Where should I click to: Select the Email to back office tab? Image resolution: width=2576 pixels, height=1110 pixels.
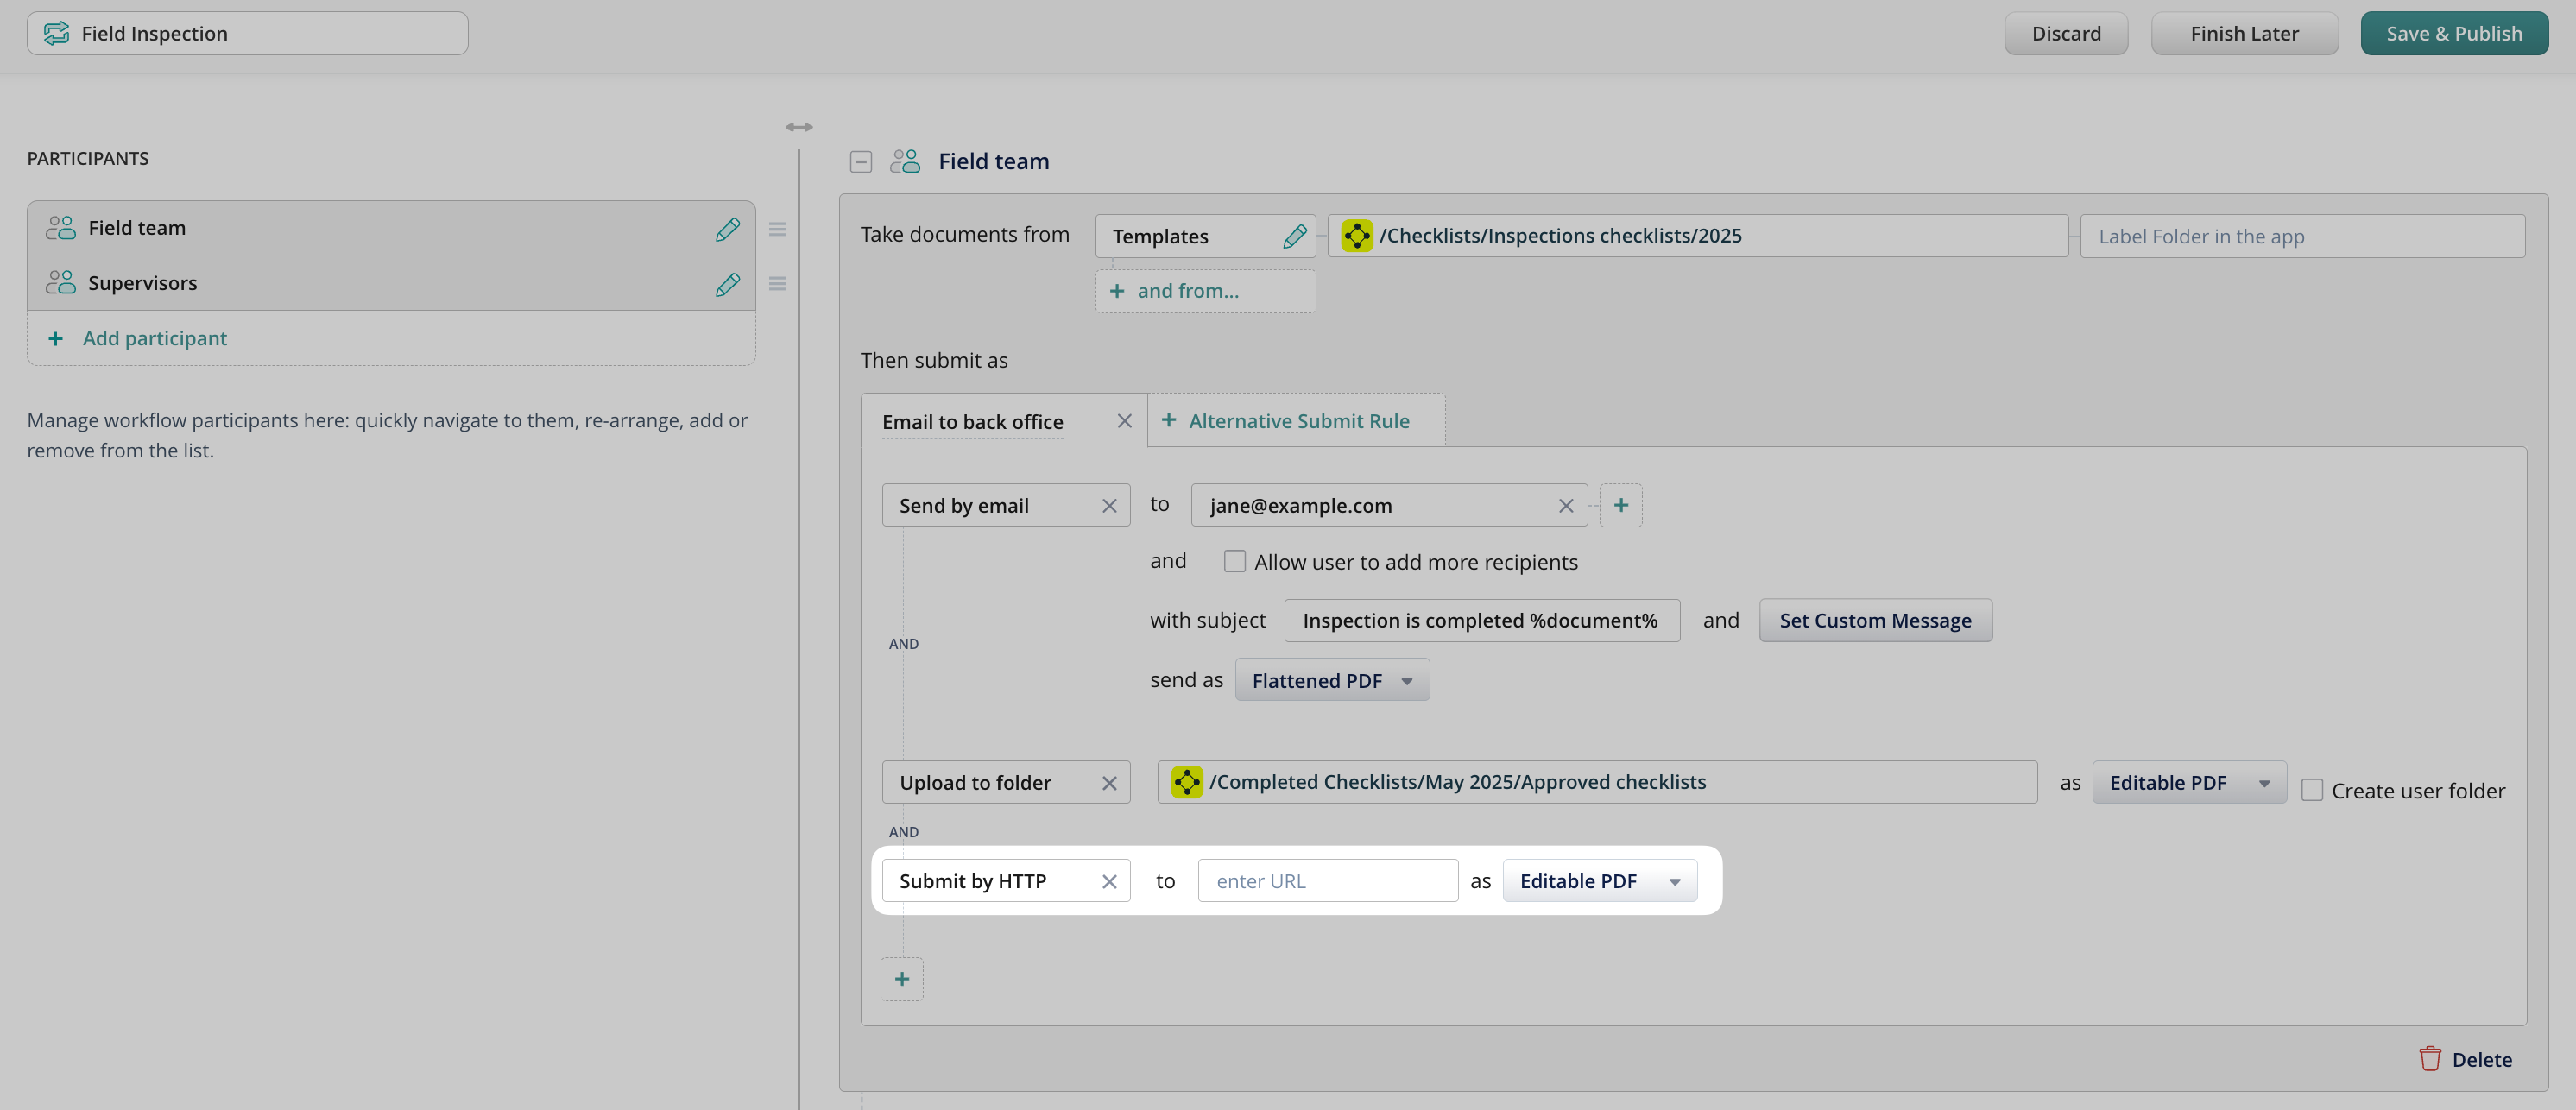coord(972,422)
